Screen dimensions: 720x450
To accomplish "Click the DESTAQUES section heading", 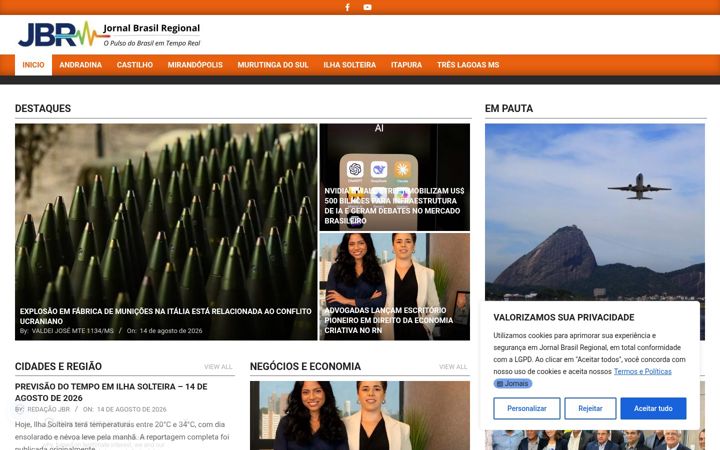I will coord(43,108).
